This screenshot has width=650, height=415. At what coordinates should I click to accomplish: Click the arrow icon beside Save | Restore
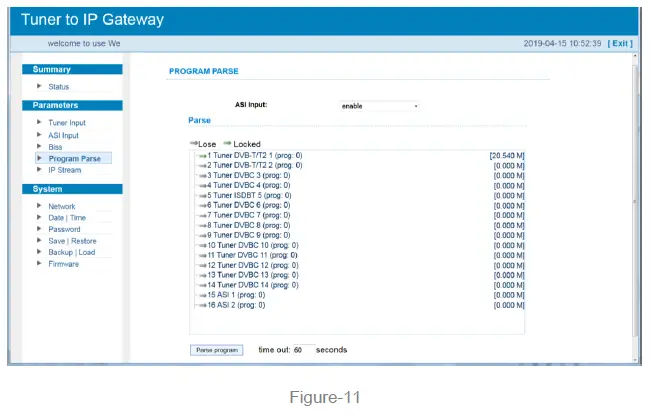tap(39, 240)
